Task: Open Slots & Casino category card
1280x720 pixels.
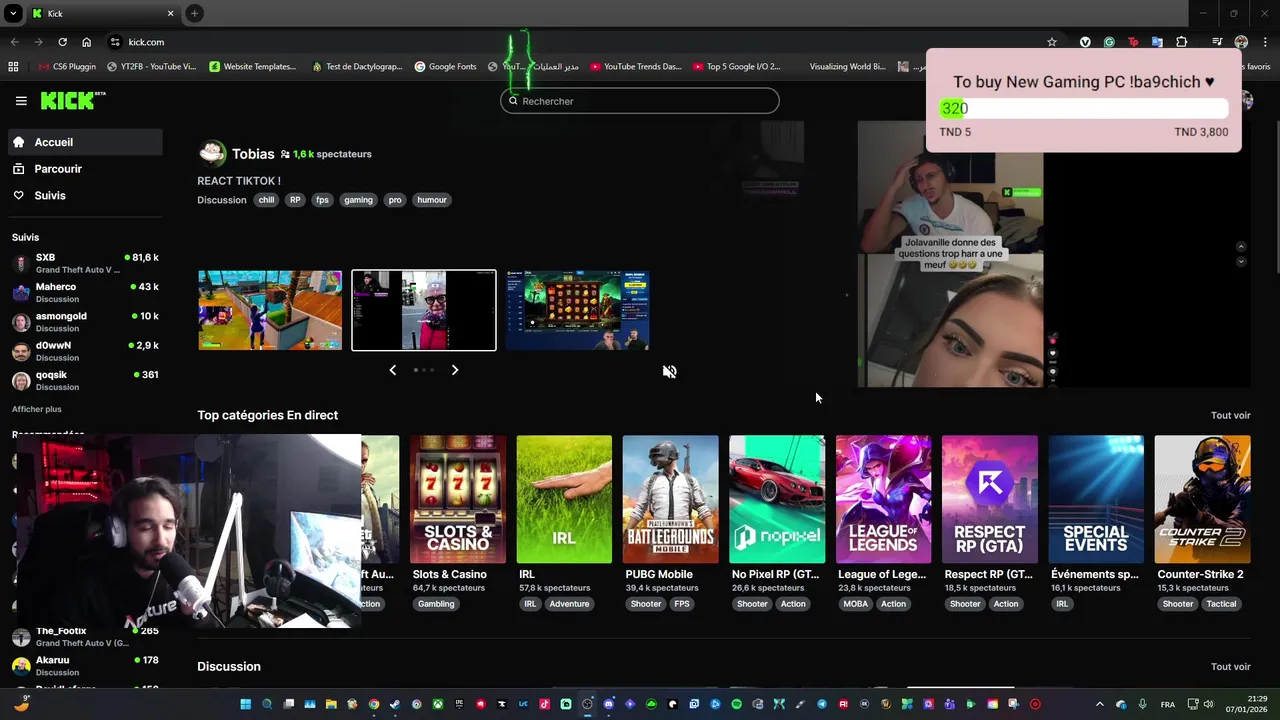Action: coord(458,499)
